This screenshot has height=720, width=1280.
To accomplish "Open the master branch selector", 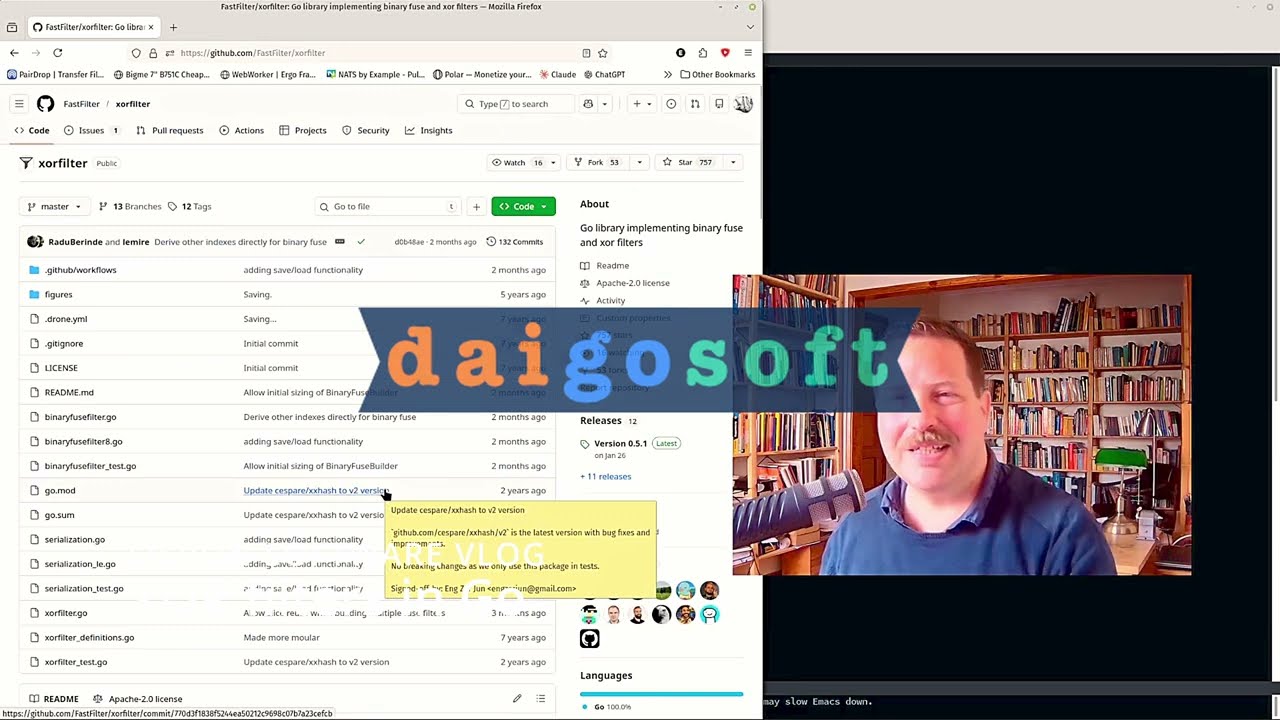I will coord(55,207).
